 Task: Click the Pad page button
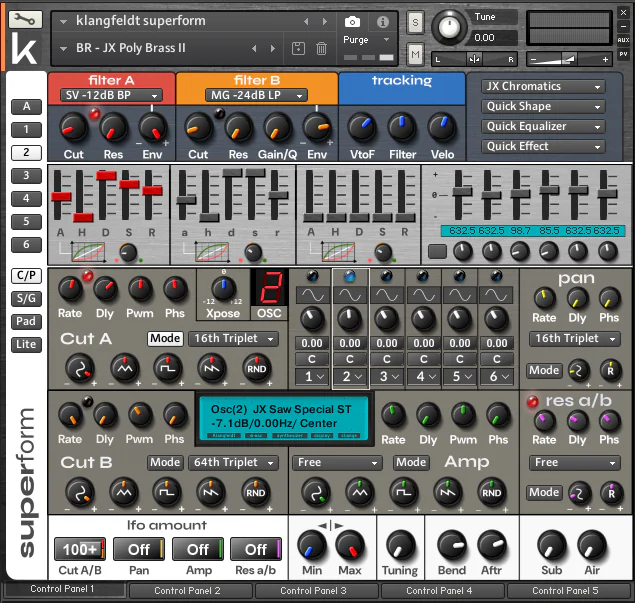(26, 322)
